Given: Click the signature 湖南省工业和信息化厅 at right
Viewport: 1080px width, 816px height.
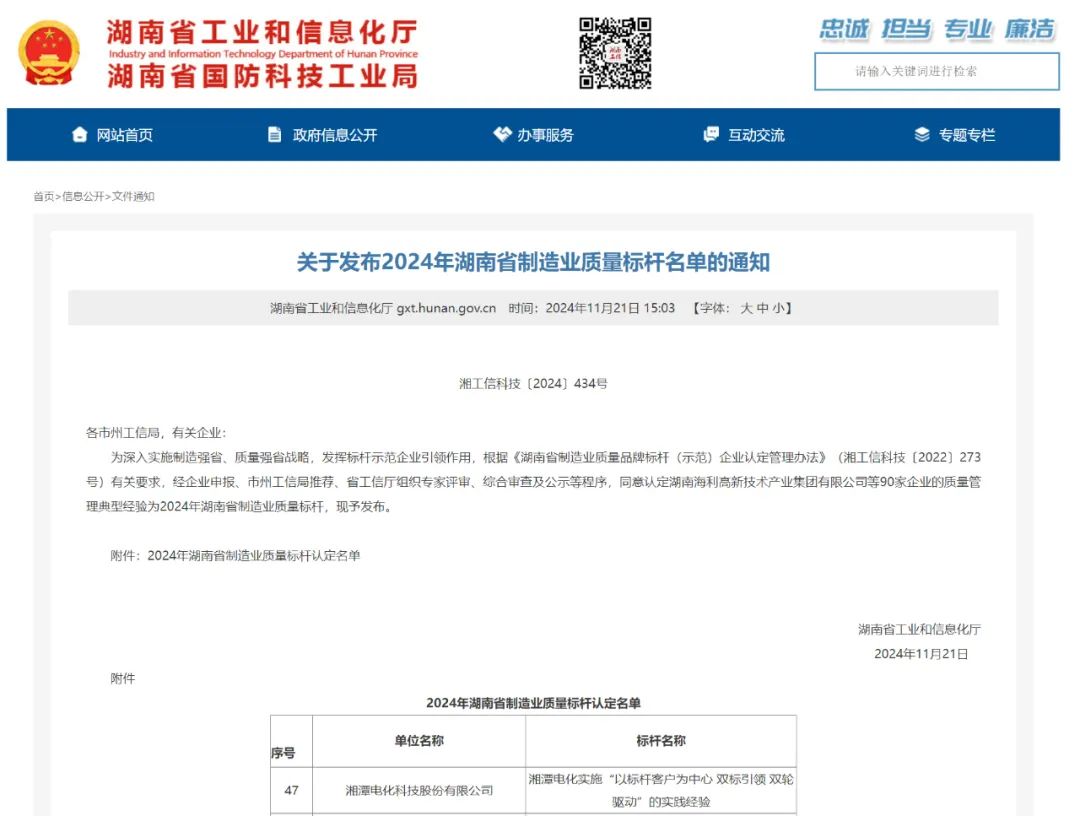Looking at the screenshot, I should 920,629.
